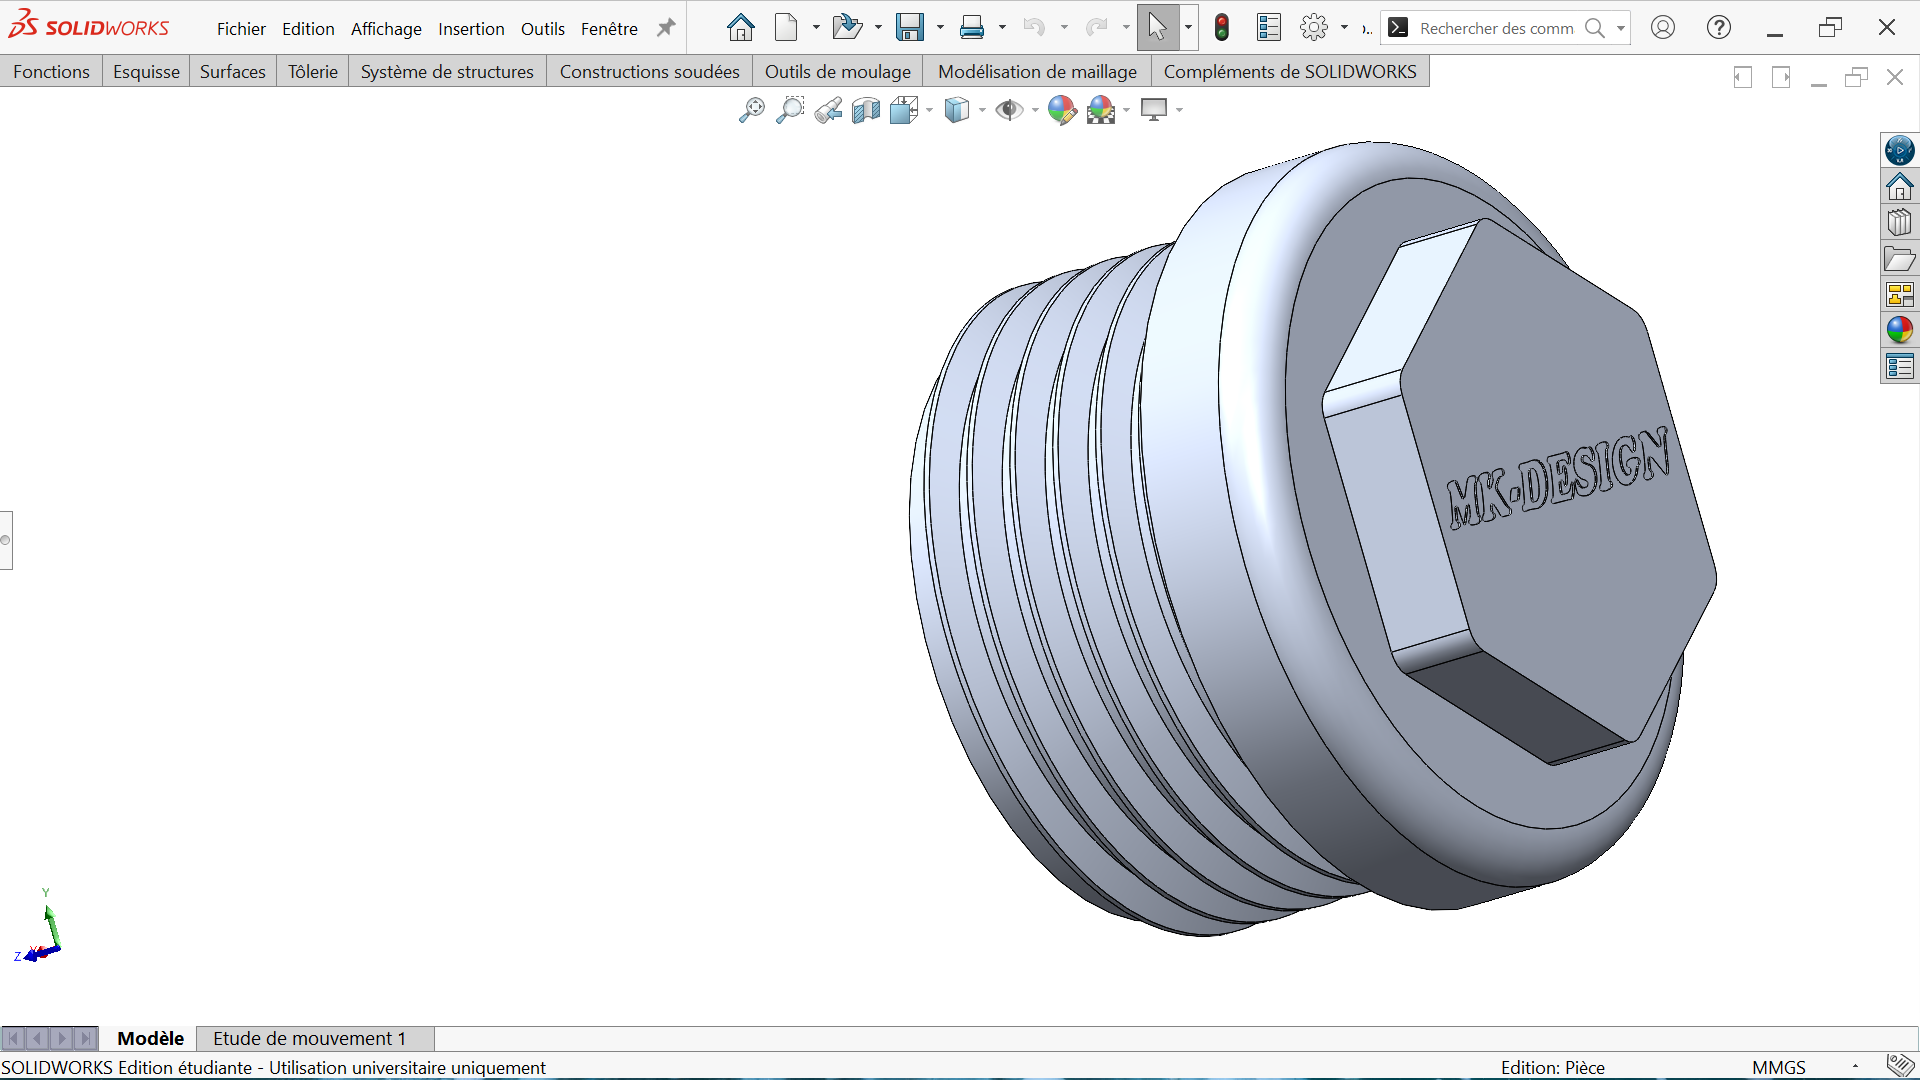The image size is (1920, 1080).
Task: Open File Explorer task pane folder icon
Action: pos(1900,259)
